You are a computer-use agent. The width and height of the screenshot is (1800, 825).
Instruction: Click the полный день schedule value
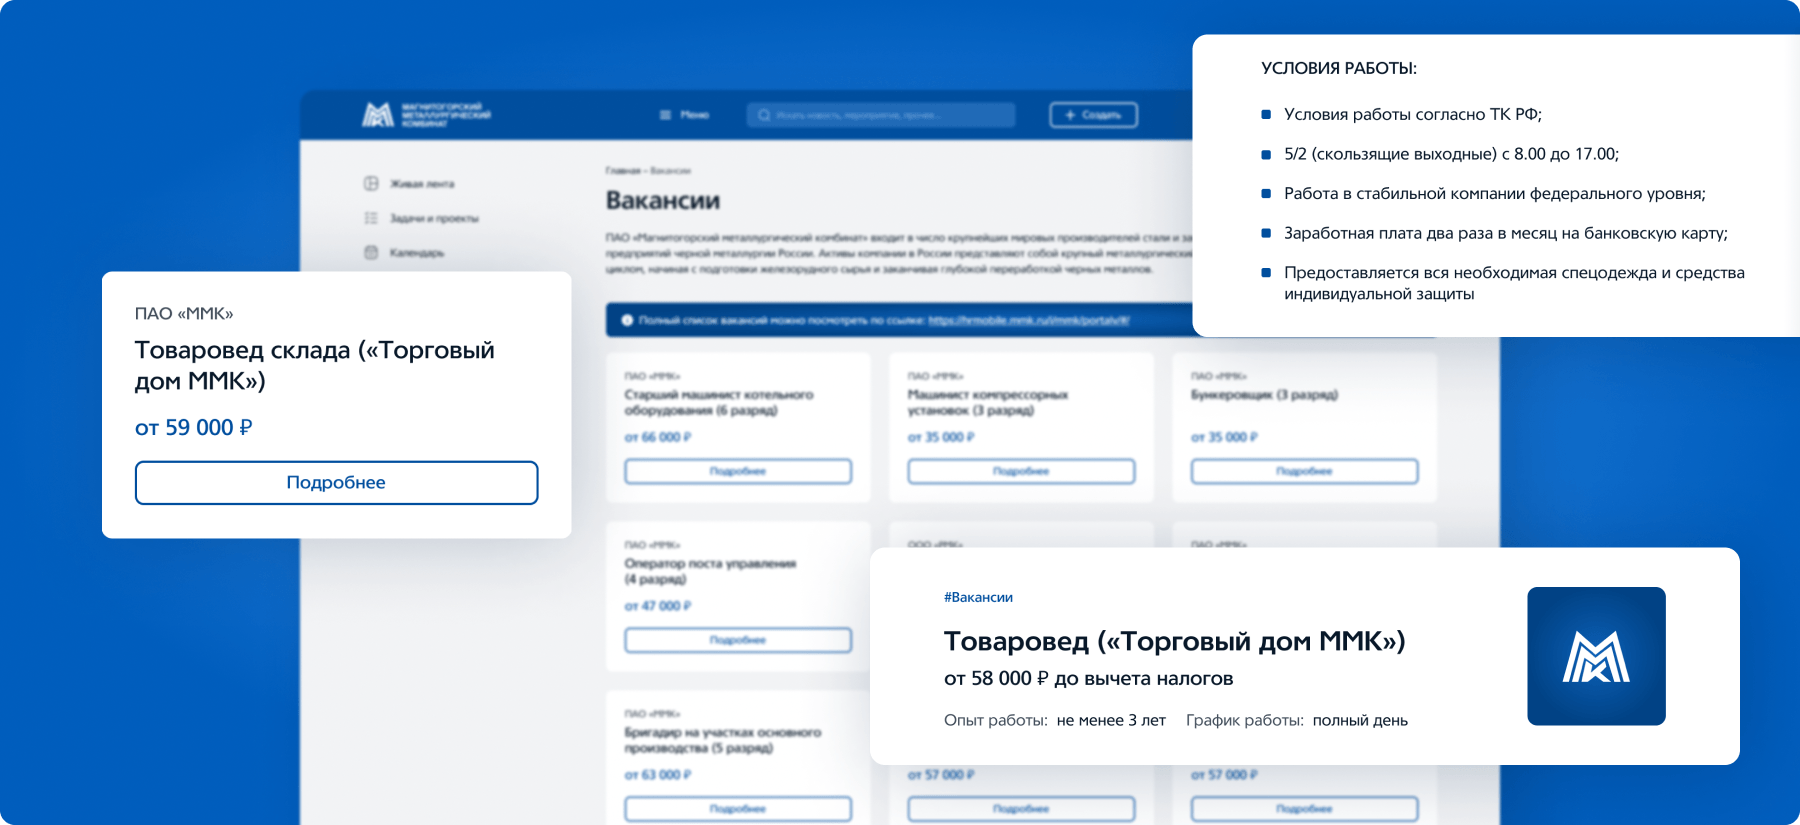(x=1360, y=721)
